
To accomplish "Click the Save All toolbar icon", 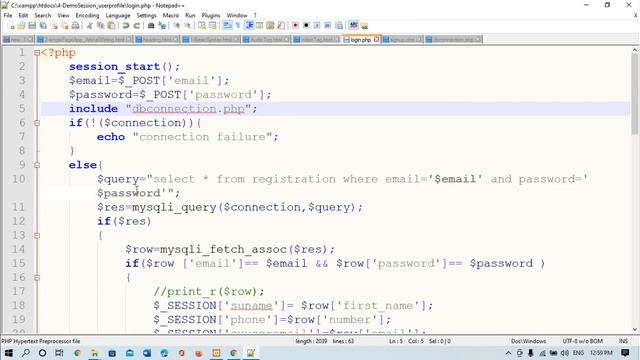I will (43, 26).
